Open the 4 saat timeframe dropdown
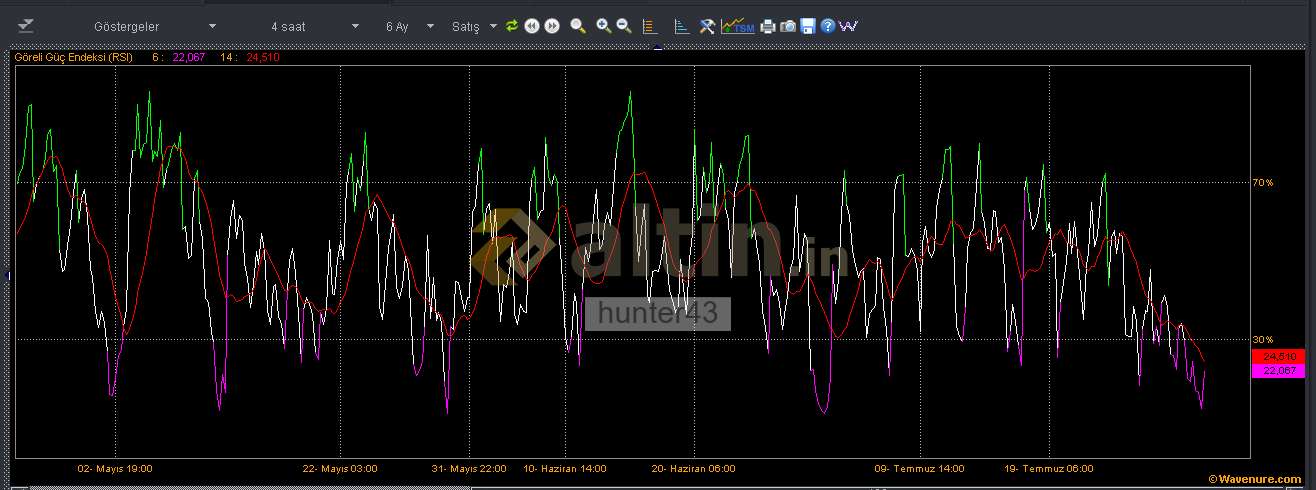This screenshot has width=1316, height=490. pyautogui.click(x=315, y=27)
